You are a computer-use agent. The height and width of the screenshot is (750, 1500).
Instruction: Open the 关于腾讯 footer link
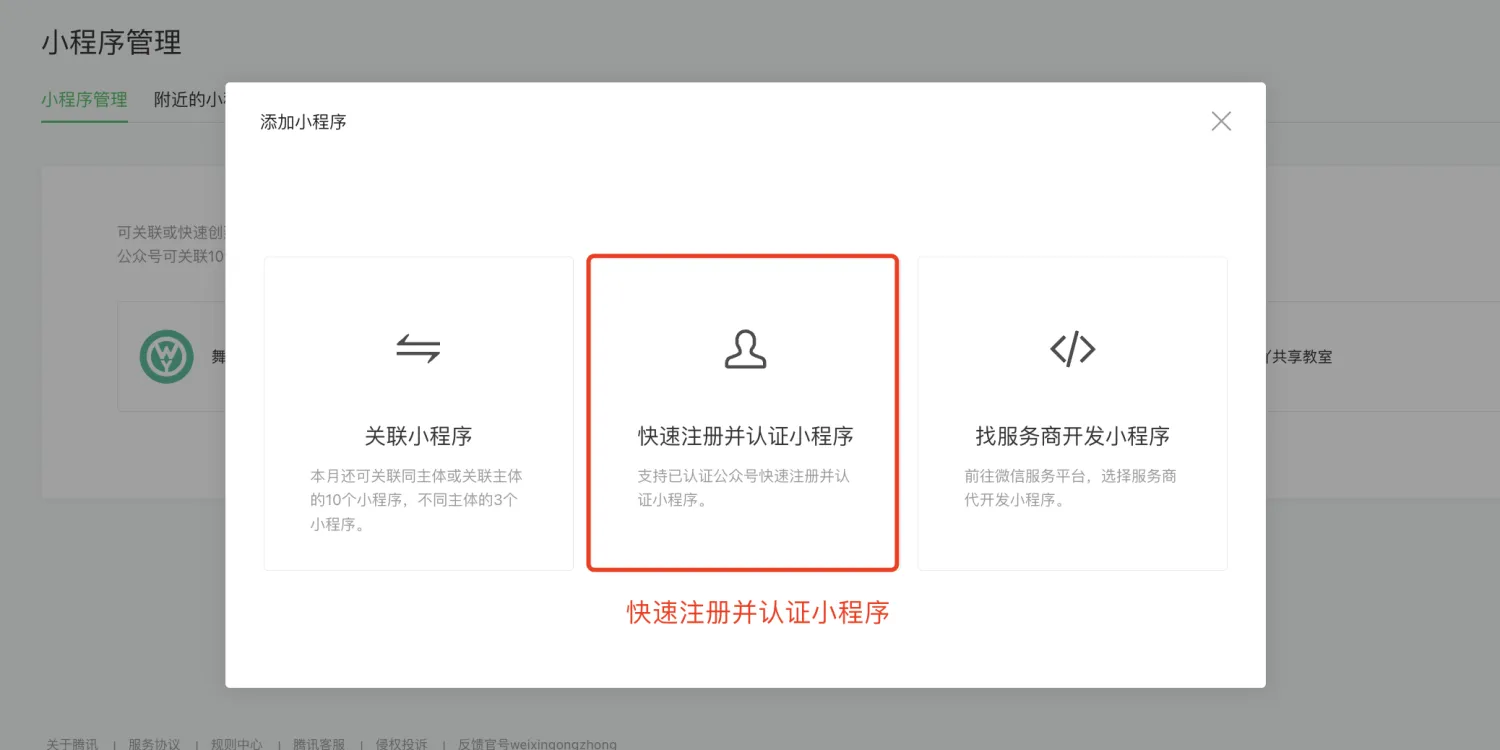(72, 744)
